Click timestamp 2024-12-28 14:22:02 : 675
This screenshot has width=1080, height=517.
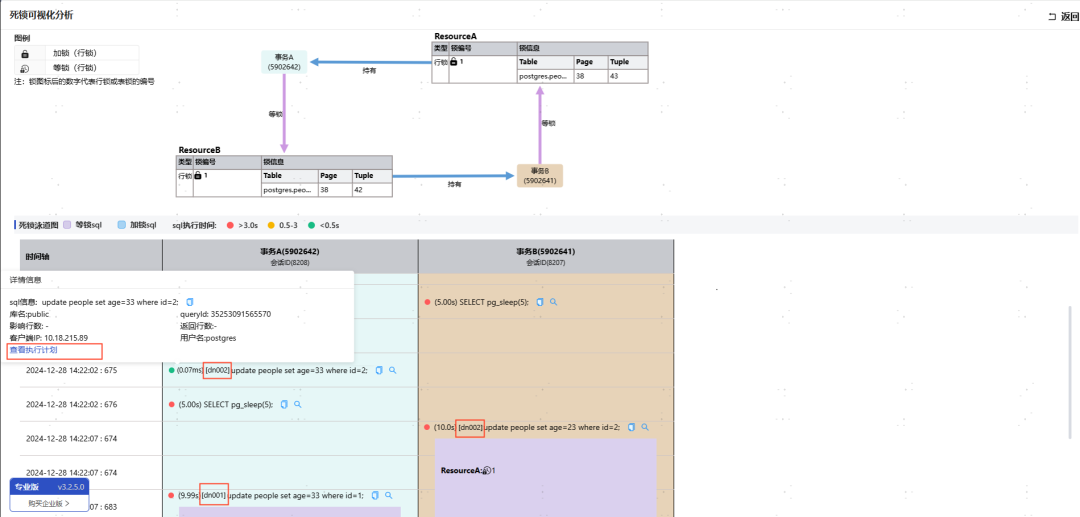pos(72,370)
